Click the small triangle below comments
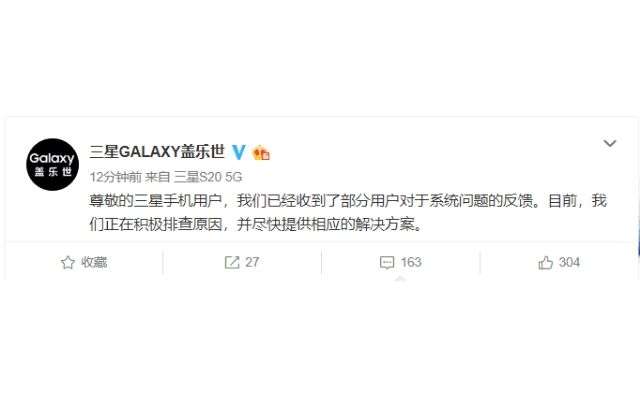This screenshot has width=640, height=400. point(400,279)
